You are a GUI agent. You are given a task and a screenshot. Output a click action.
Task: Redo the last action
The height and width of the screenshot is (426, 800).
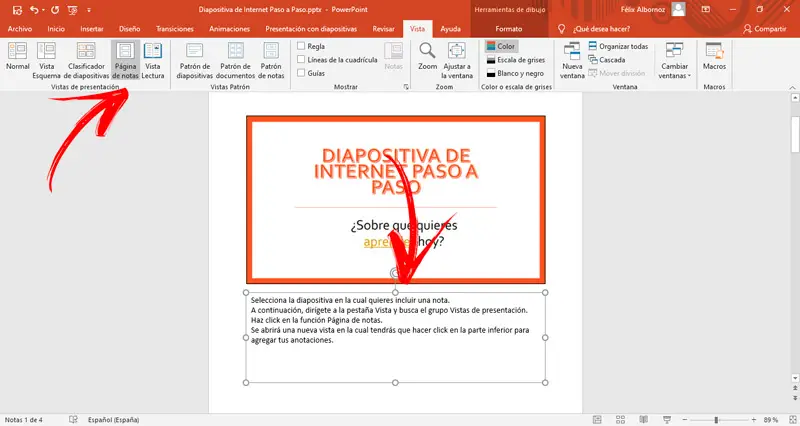(55, 10)
